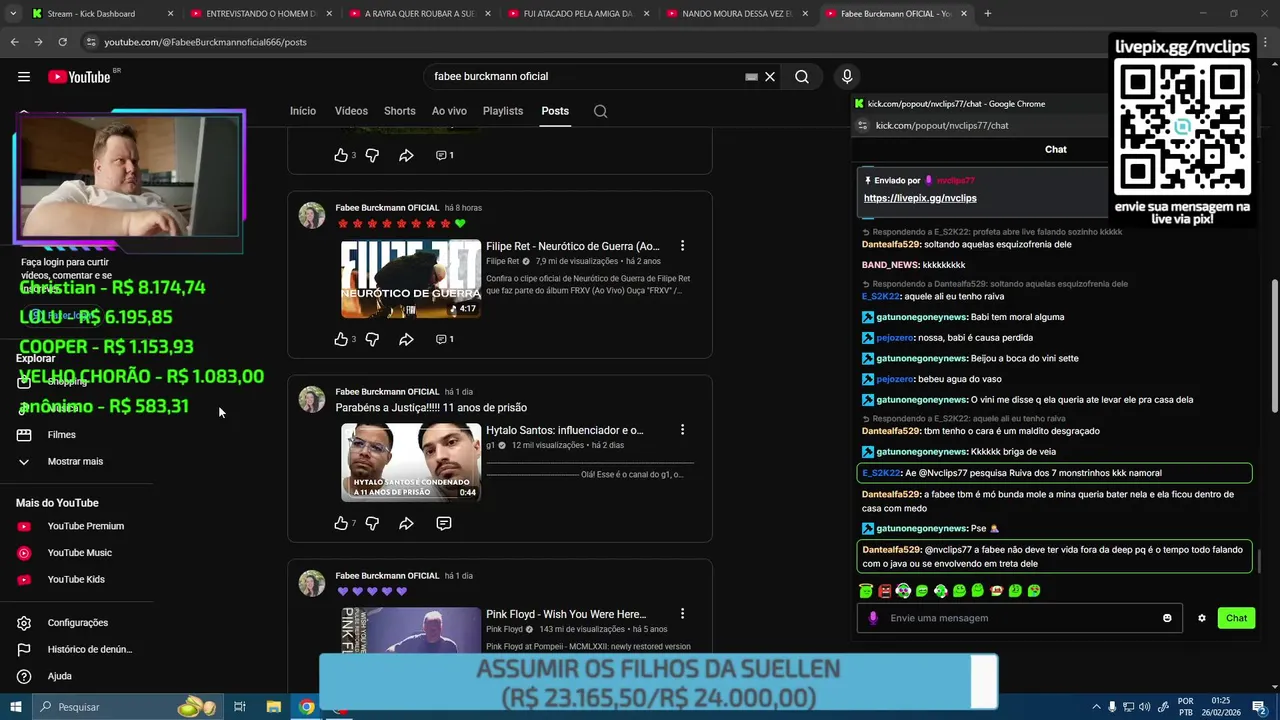Open the Windows Task View button
This screenshot has height=720, width=1280.
click(x=240, y=707)
